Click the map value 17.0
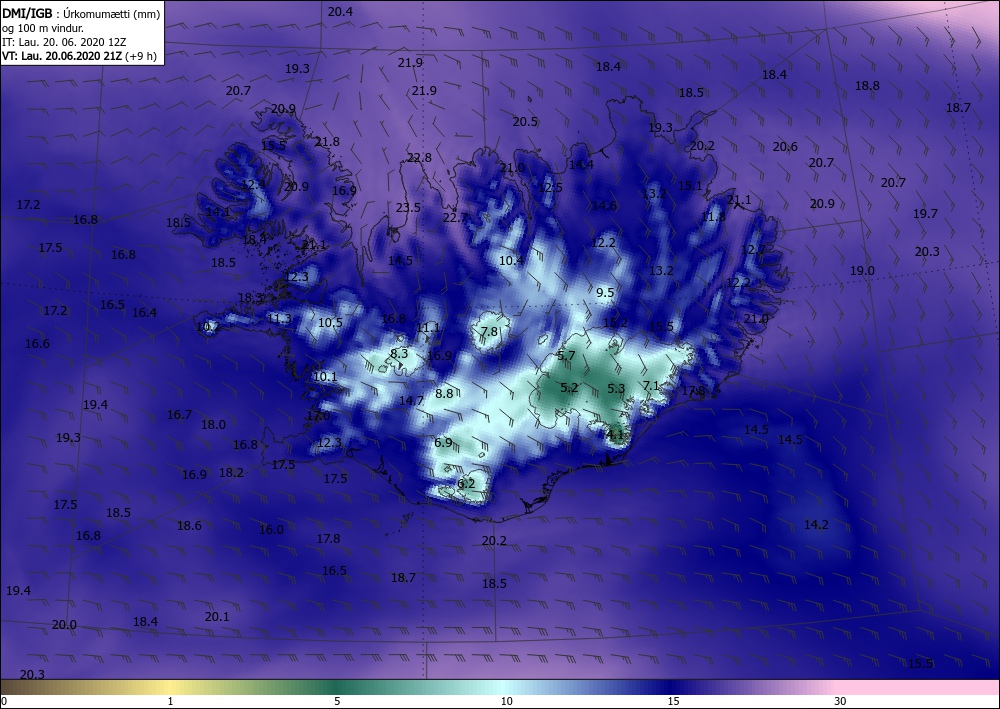This screenshot has height=709, width=1000. [x=318, y=416]
